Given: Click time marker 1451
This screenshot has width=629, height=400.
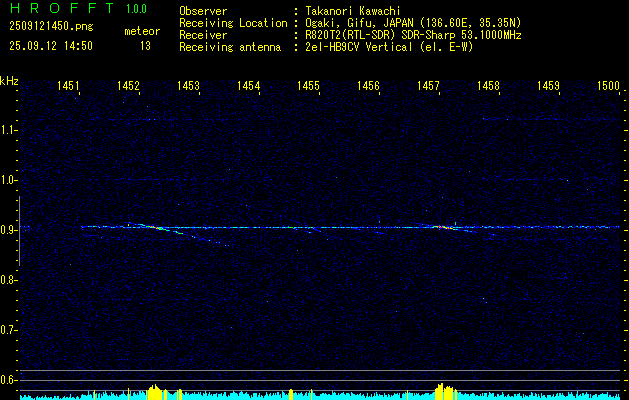Looking at the screenshot, I should click(x=68, y=85).
